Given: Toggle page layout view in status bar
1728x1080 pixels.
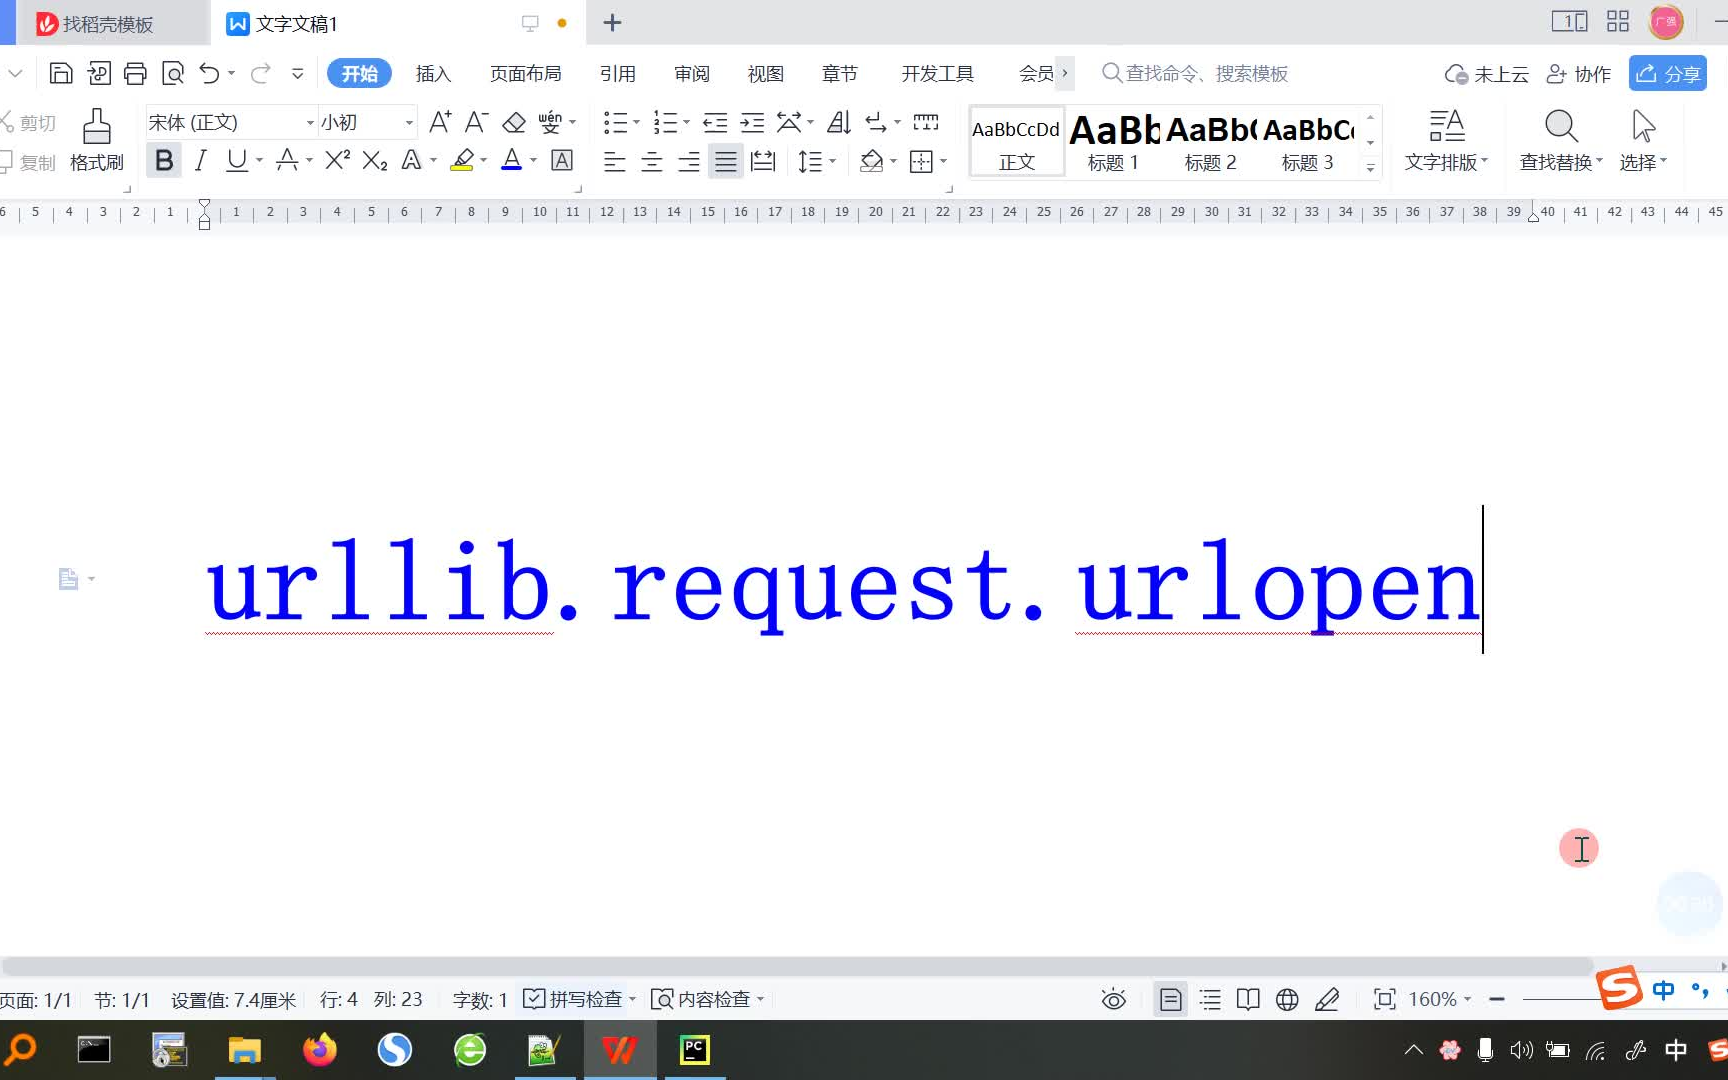Looking at the screenshot, I should 1170,999.
